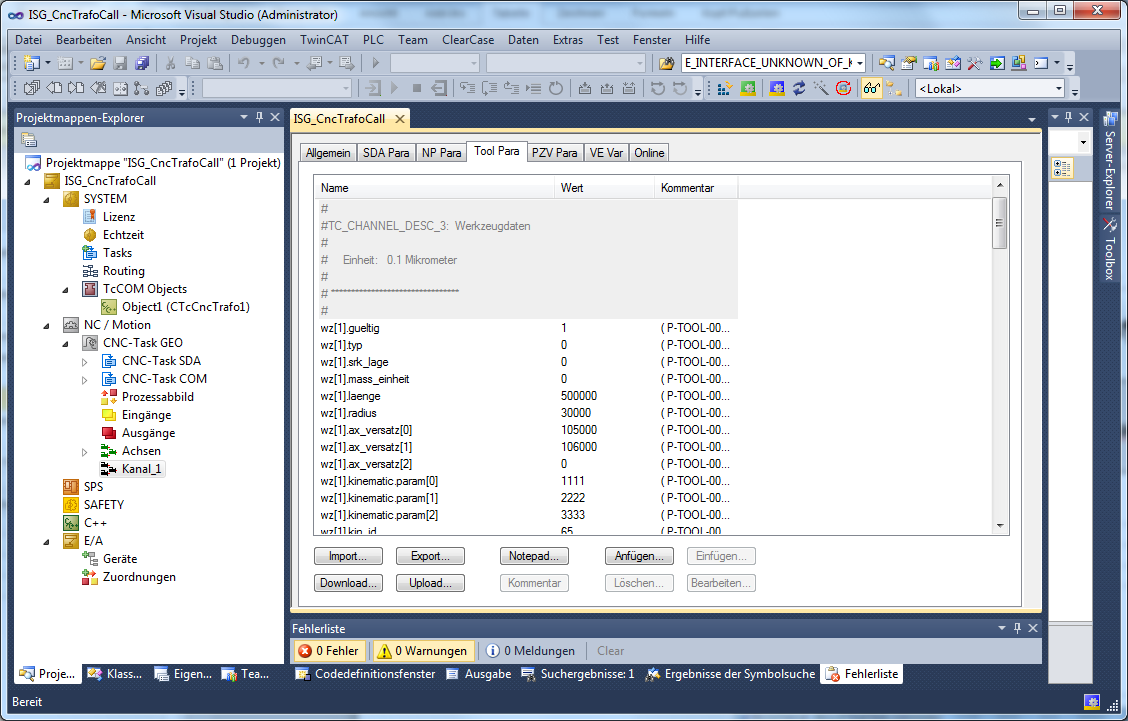Open the Ausgabe output tab

point(479,674)
